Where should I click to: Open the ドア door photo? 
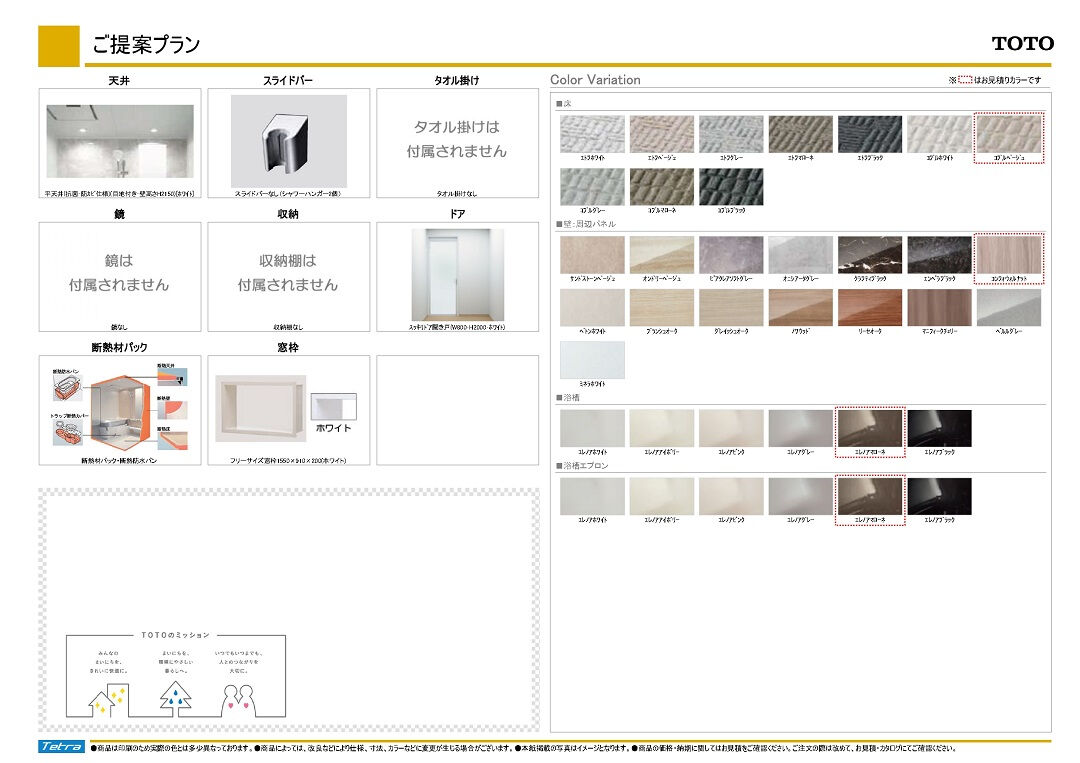(457, 274)
